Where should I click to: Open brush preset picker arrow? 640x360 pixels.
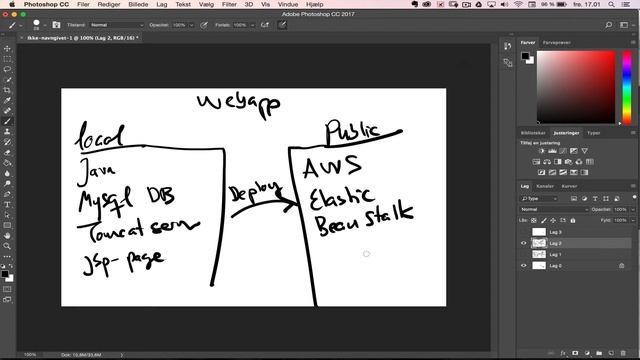click(x=44, y=25)
